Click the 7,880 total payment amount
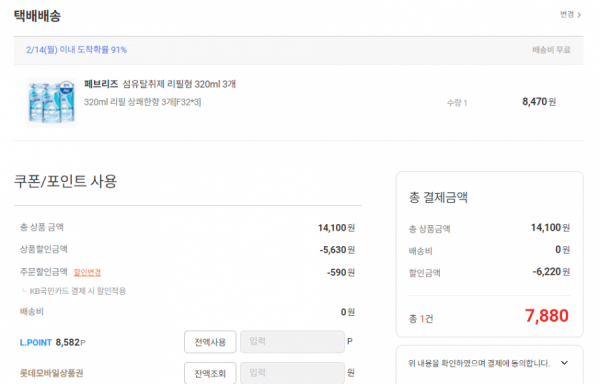Viewport: 600px width, 384px height. (546, 316)
